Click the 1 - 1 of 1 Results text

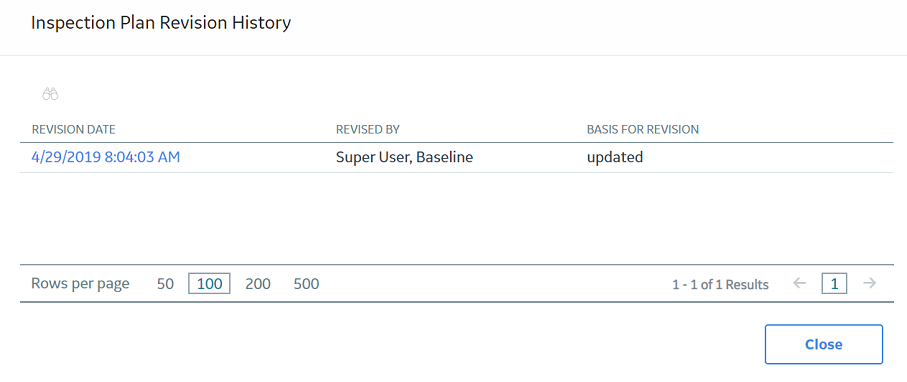pyautogui.click(x=720, y=284)
